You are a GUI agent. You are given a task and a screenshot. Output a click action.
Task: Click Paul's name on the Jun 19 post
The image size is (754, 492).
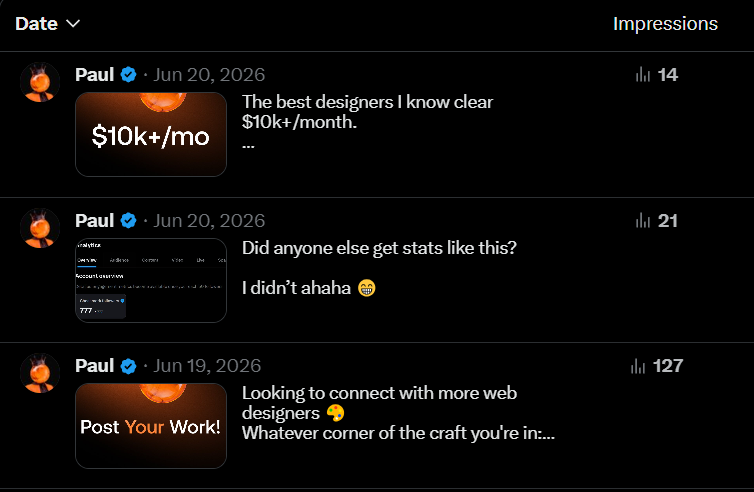[x=94, y=366]
